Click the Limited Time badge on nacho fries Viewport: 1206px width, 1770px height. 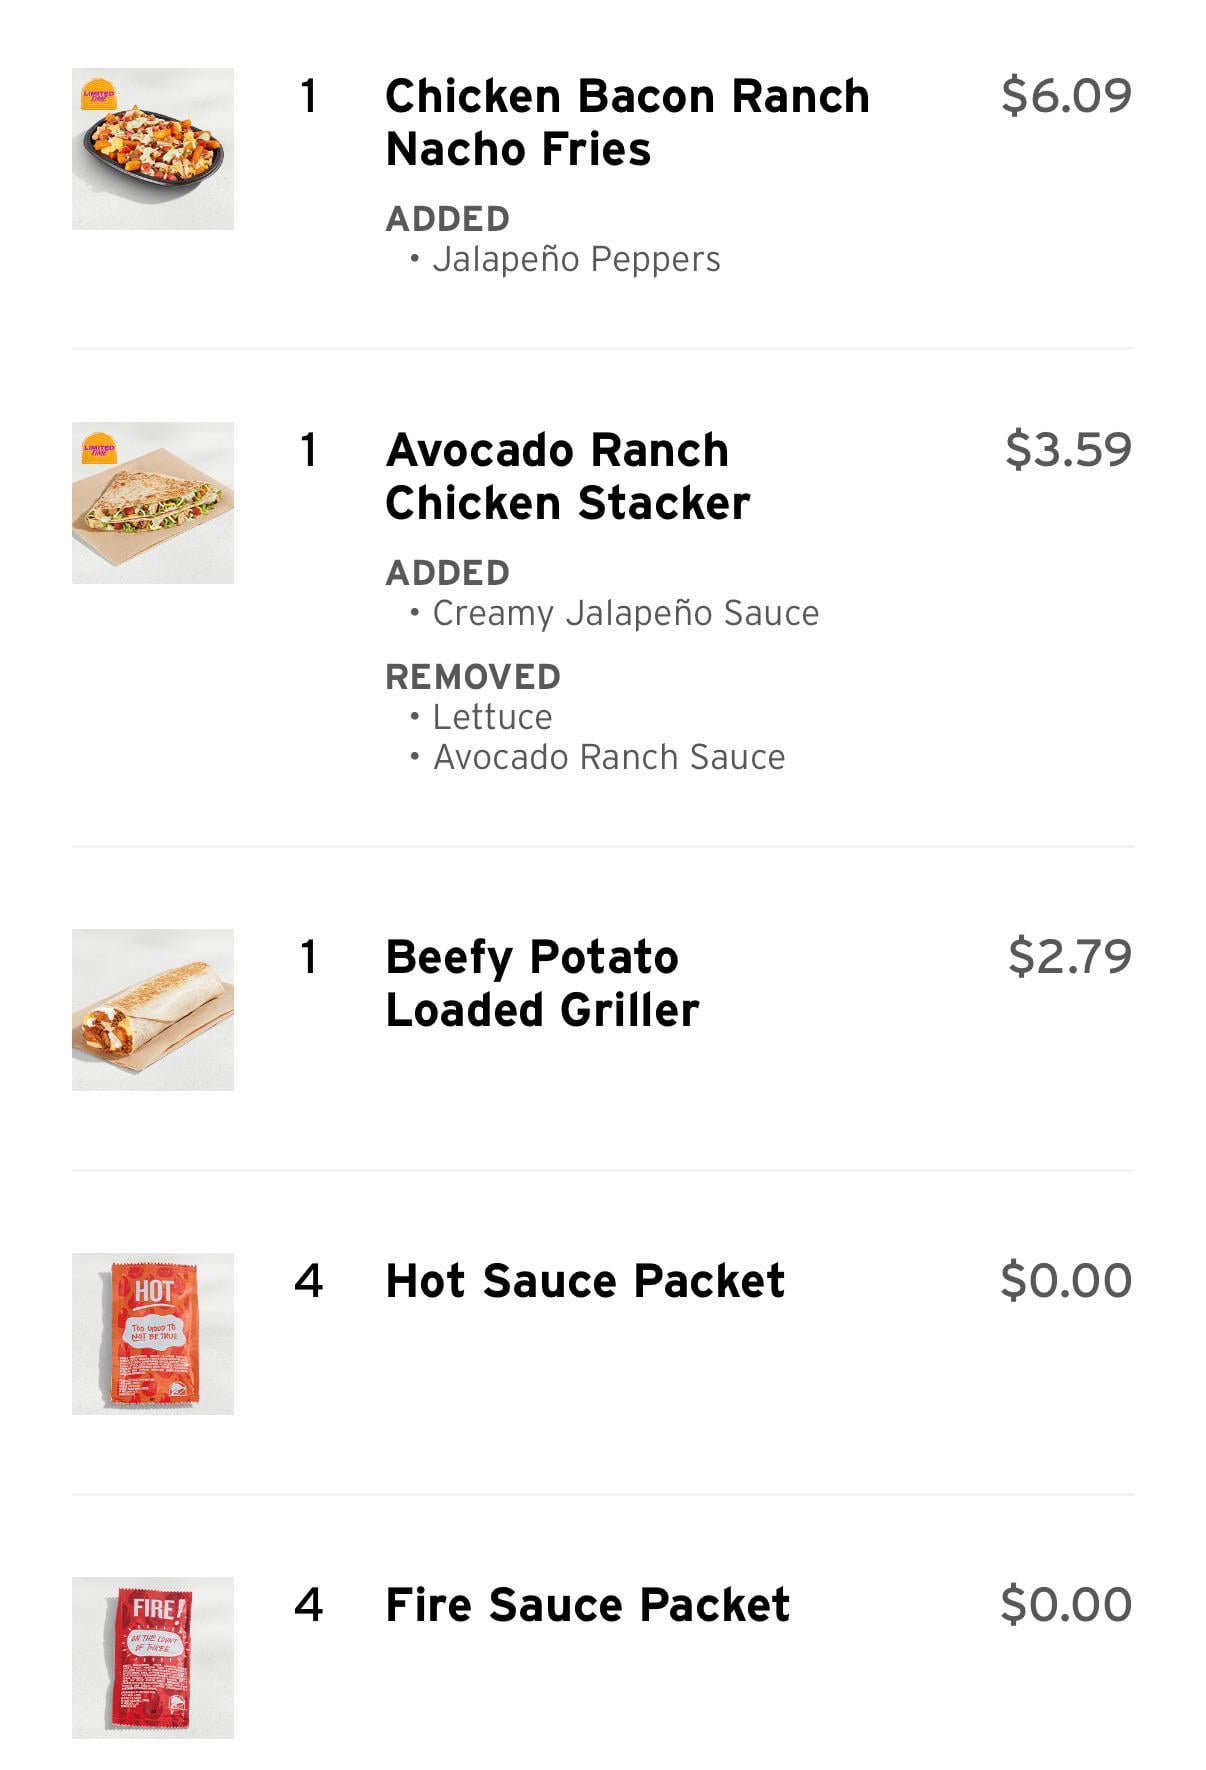pos(98,95)
